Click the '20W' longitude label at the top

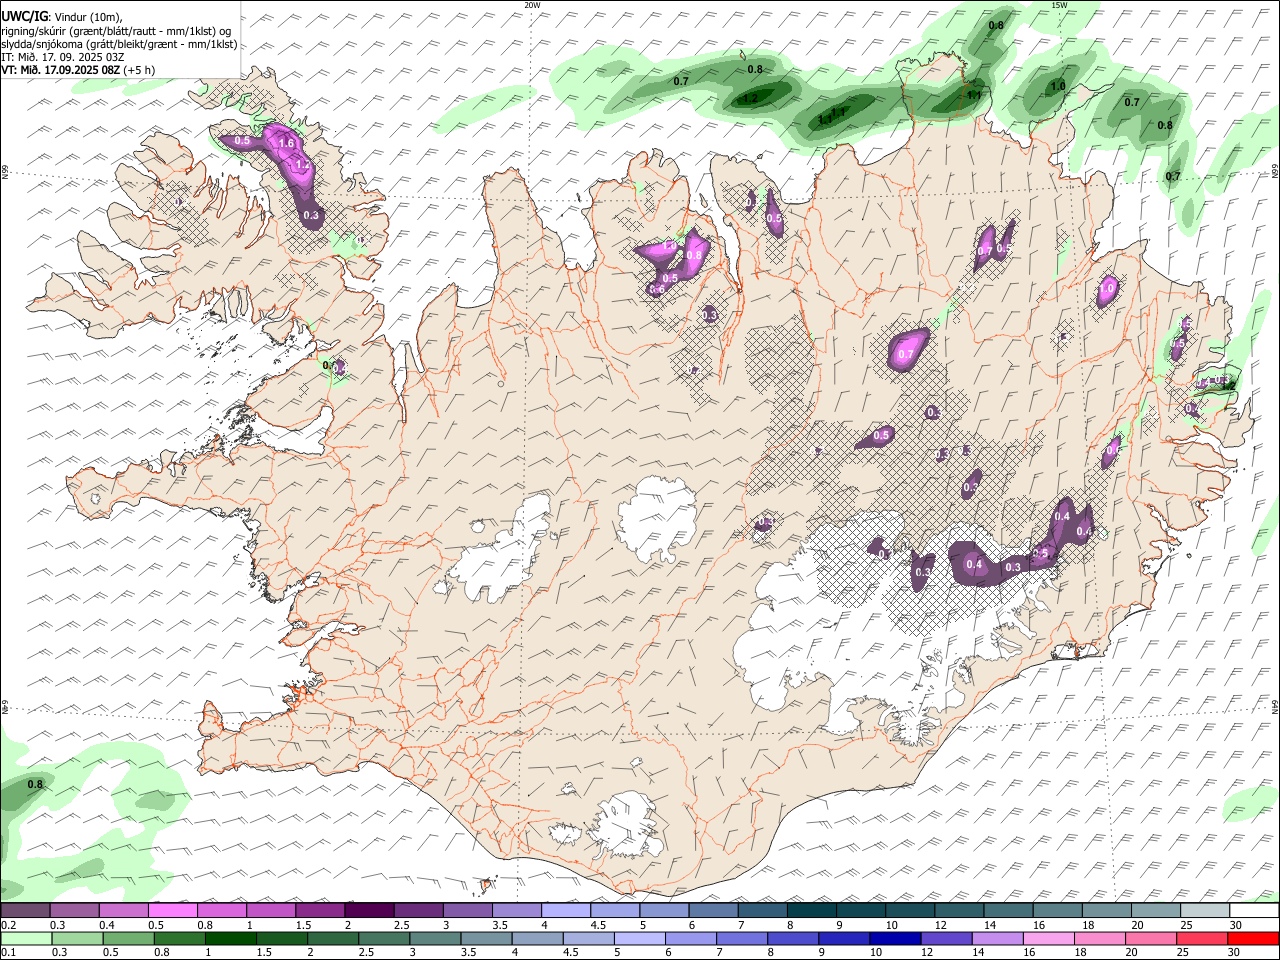click(532, 5)
